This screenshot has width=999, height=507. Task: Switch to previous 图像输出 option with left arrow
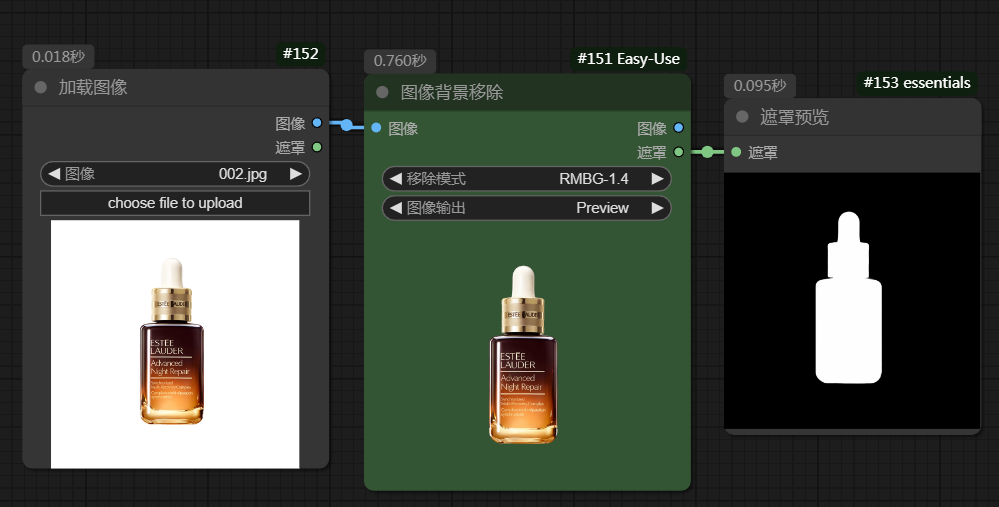pos(396,208)
